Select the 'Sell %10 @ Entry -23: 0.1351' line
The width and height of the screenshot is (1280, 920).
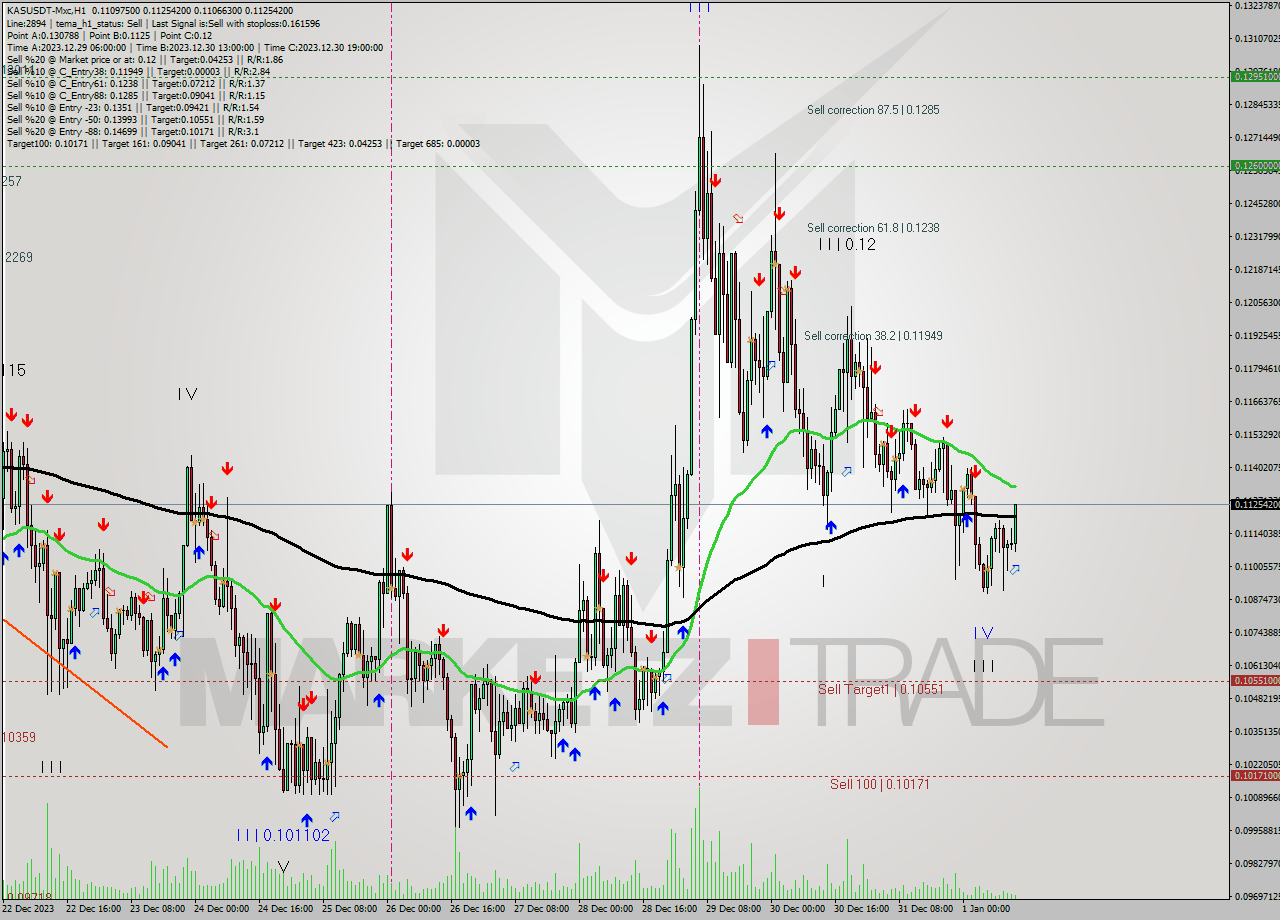(133, 107)
